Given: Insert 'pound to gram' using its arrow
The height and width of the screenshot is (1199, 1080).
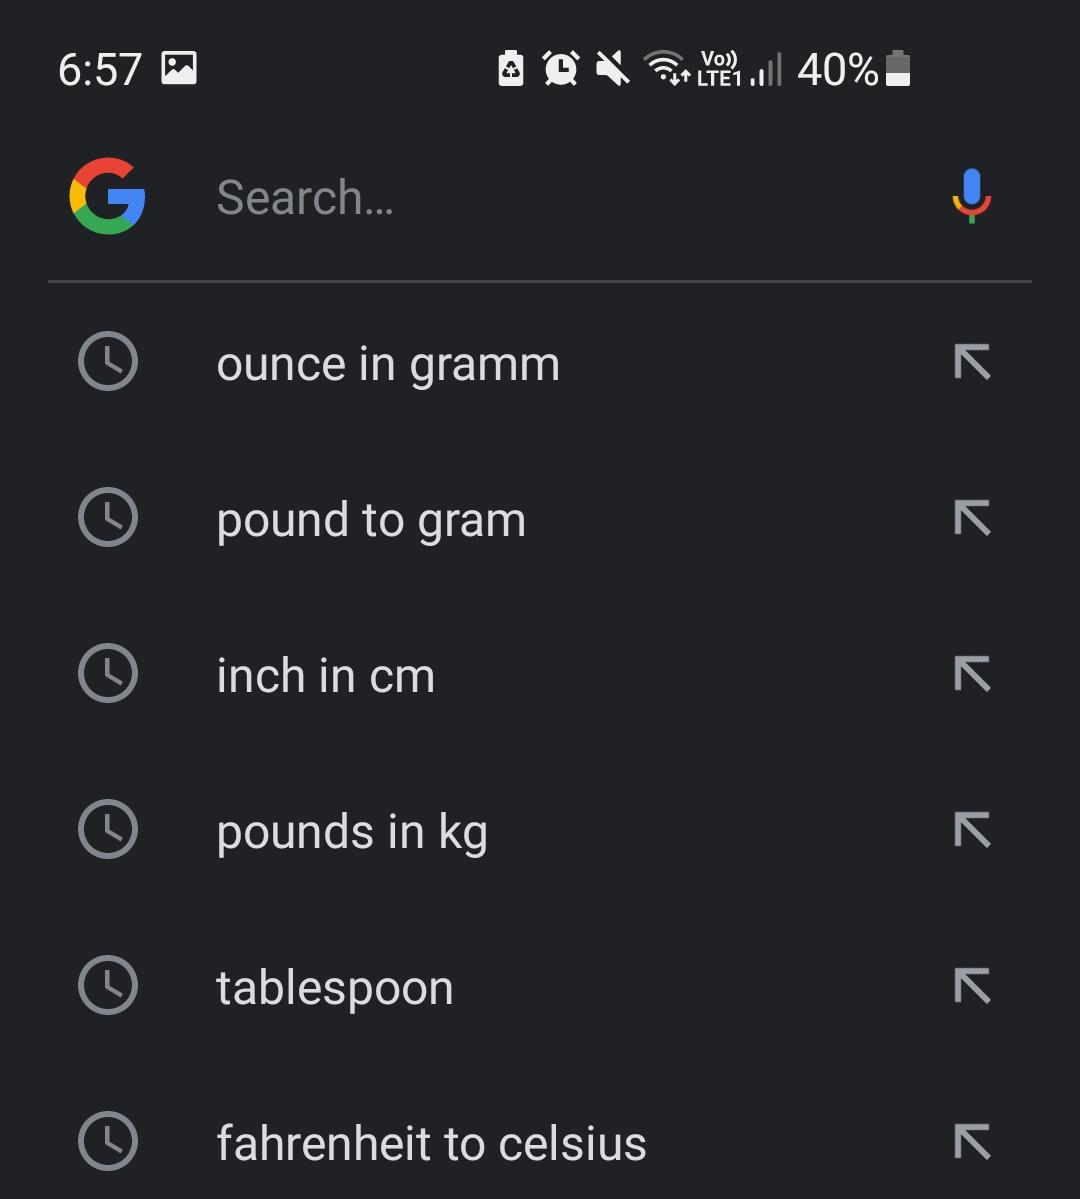Looking at the screenshot, I should pyautogui.click(x=971, y=518).
